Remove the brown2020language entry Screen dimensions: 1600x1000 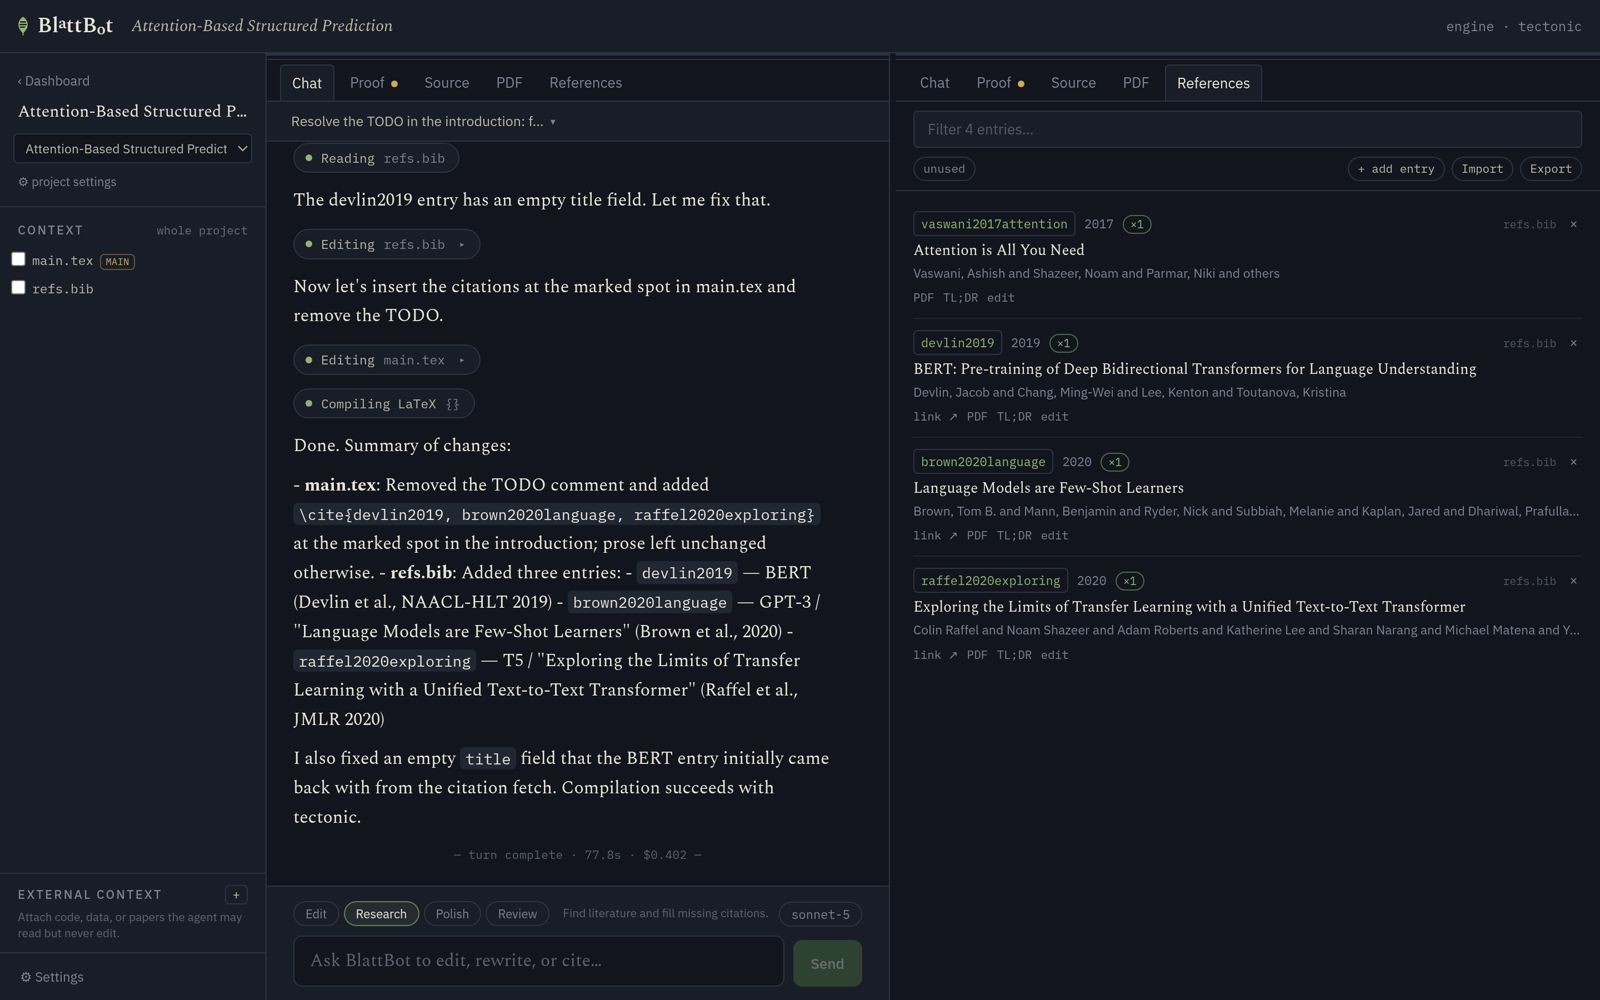pyautogui.click(x=1573, y=462)
